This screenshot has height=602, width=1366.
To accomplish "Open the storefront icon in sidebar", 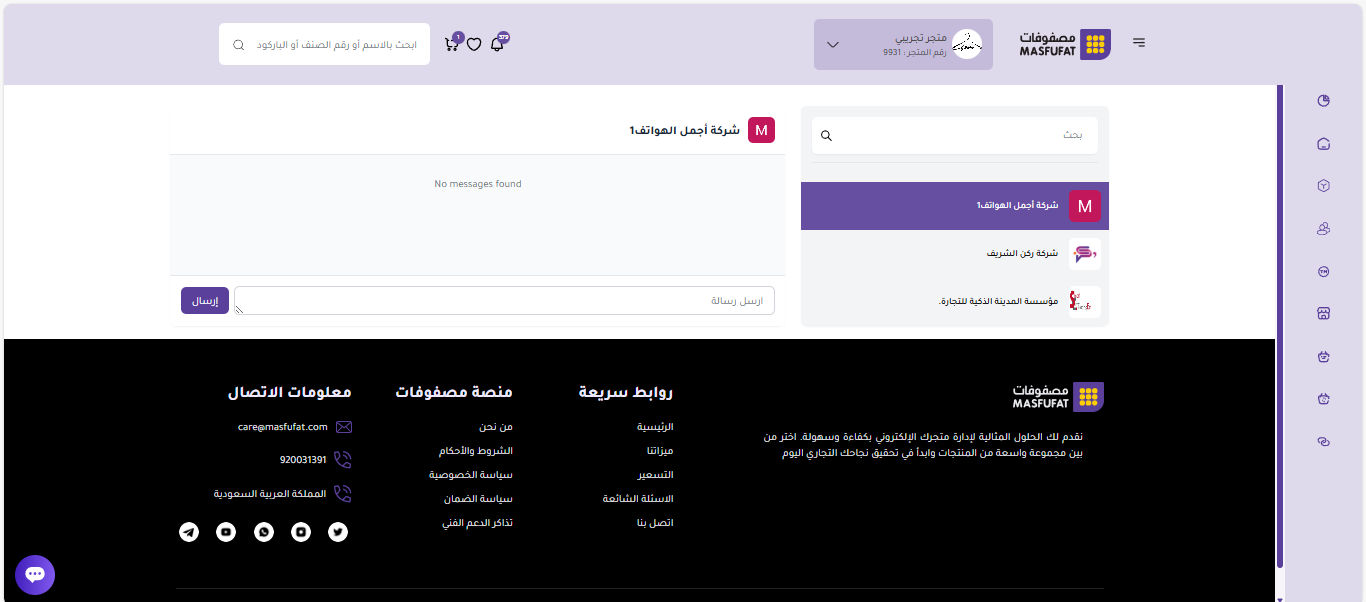I will tap(1324, 313).
